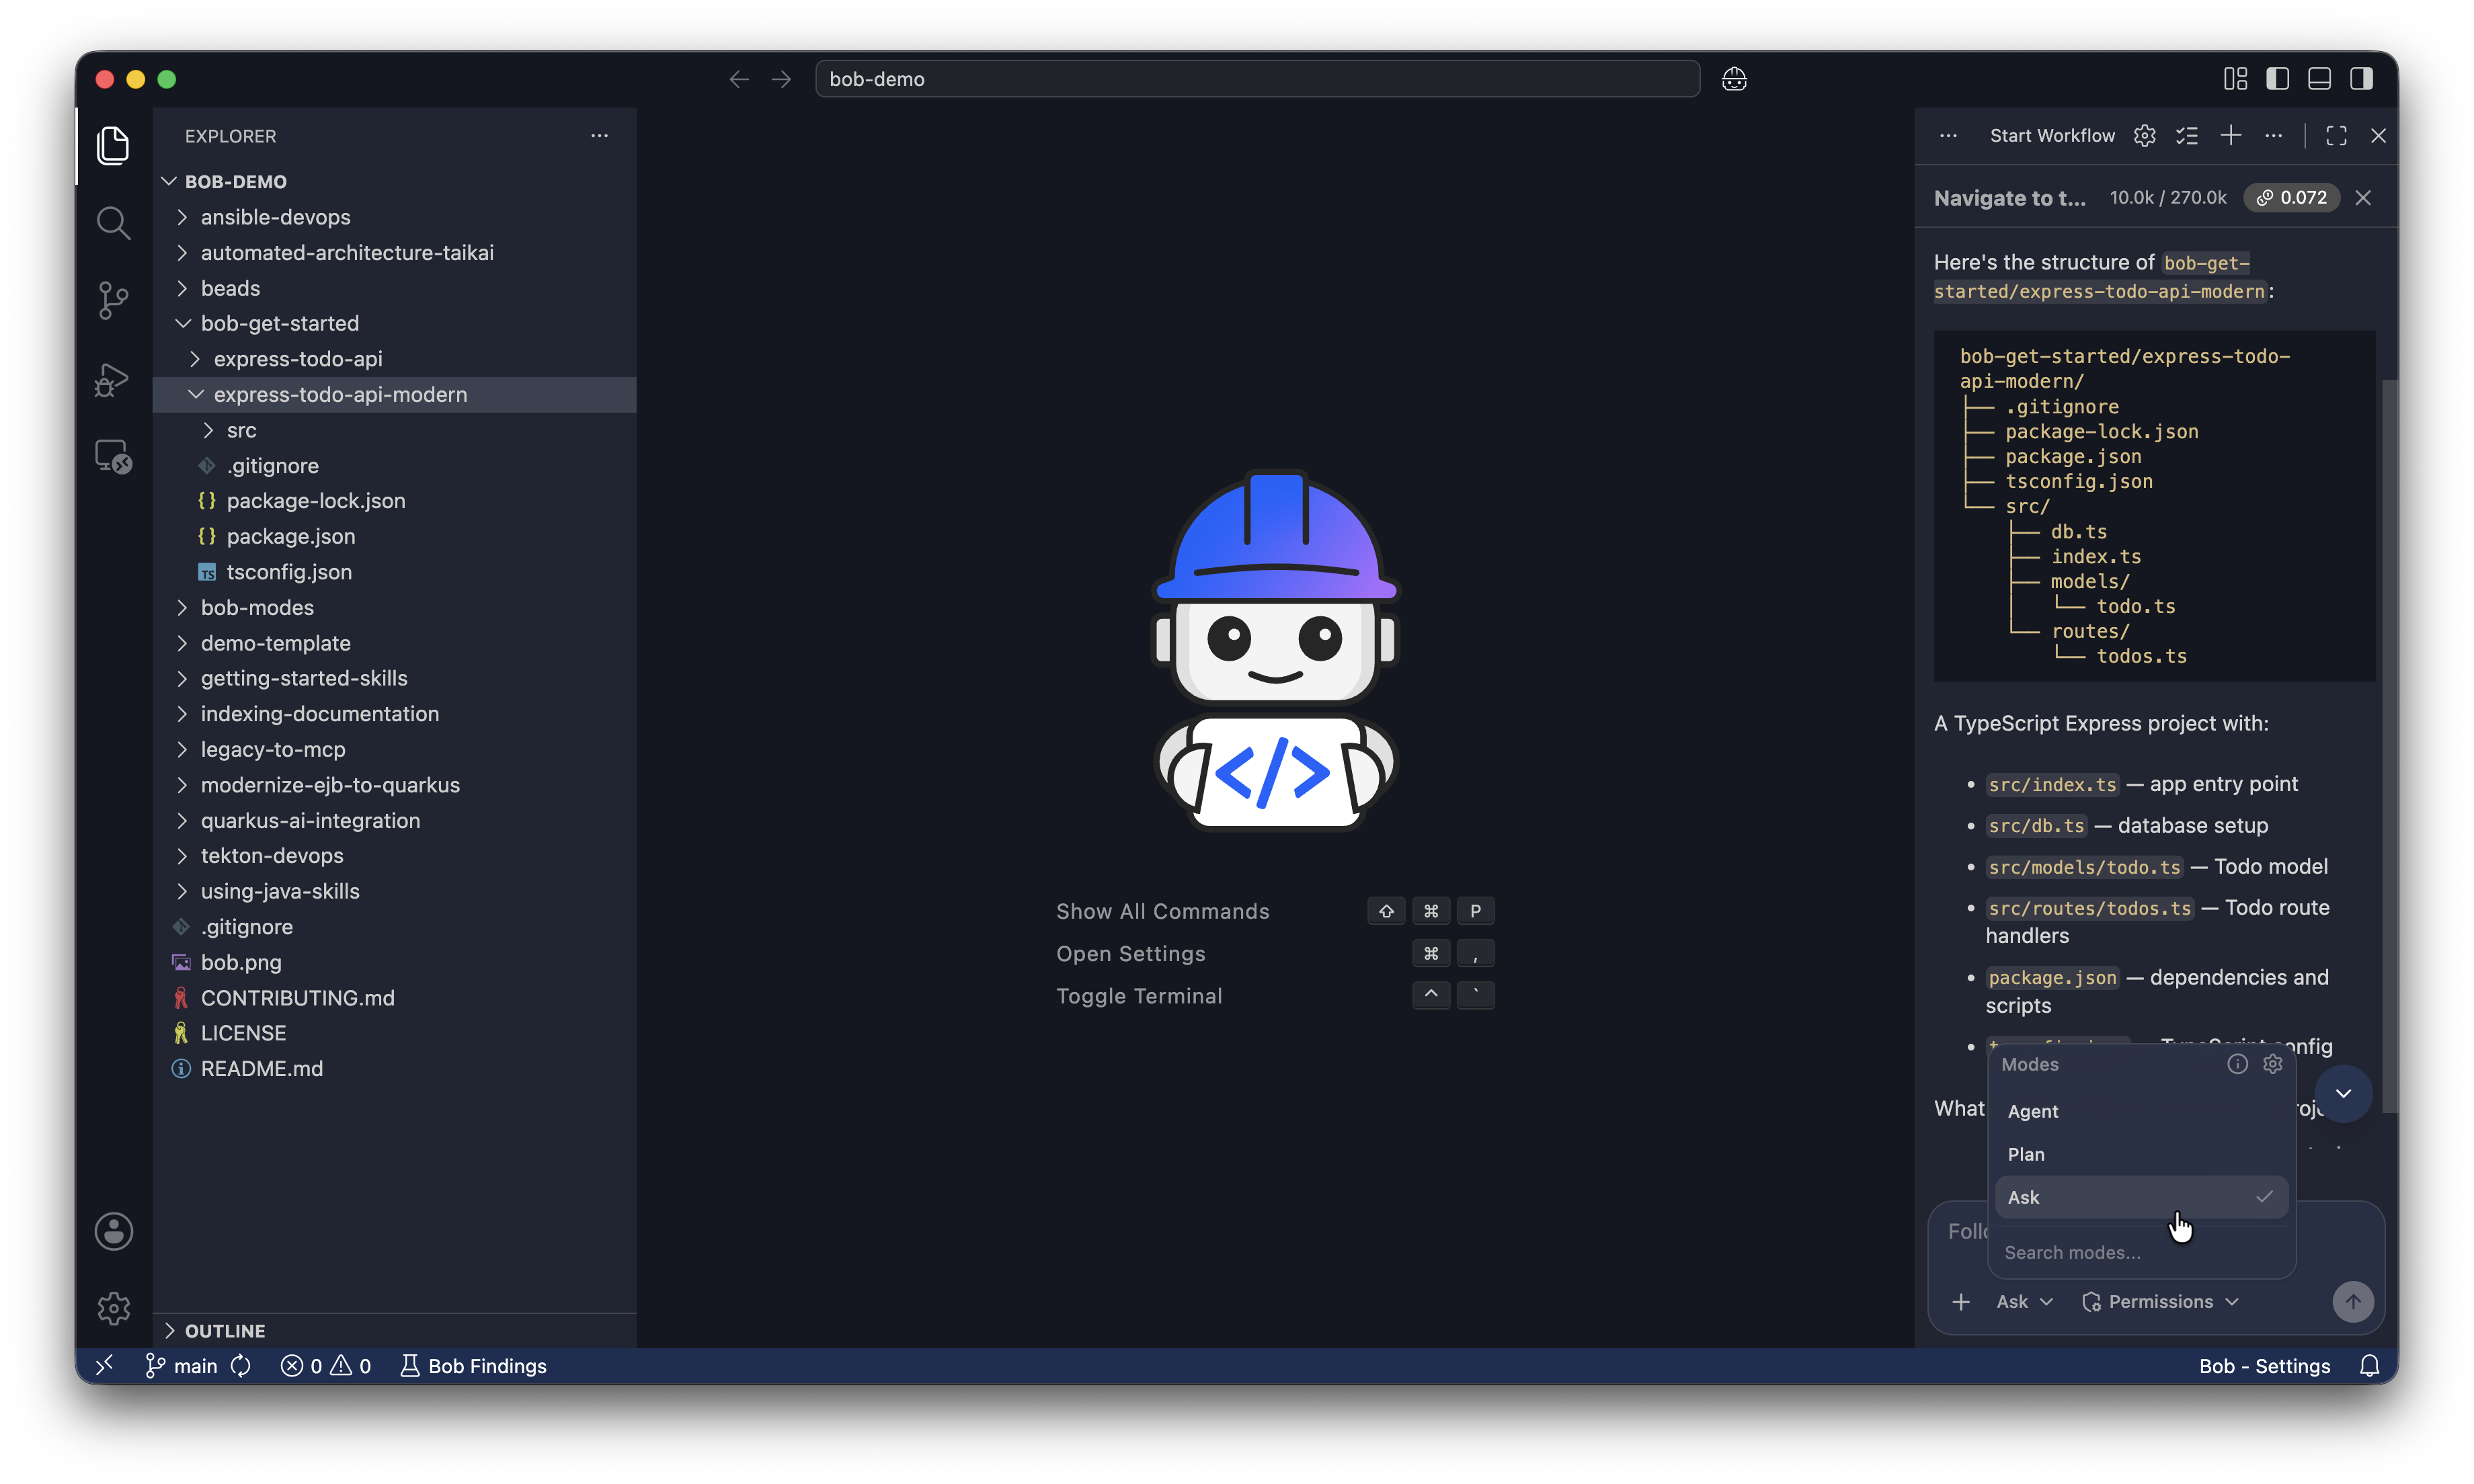Open README.md file
Viewport: 2474px width, 1484px height.
coord(395,1068)
